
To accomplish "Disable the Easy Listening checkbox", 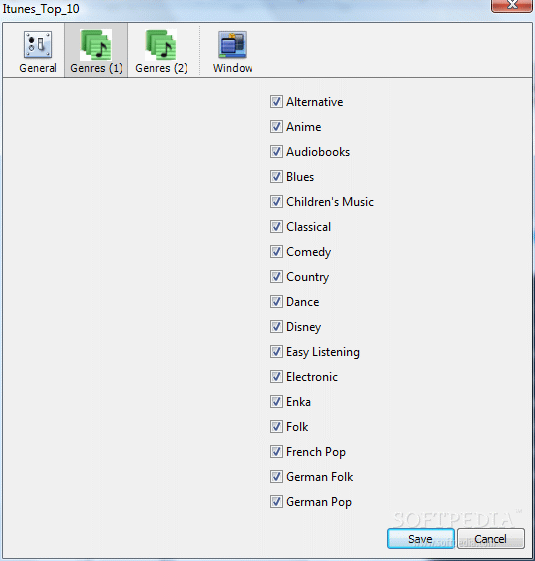I will [276, 352].
